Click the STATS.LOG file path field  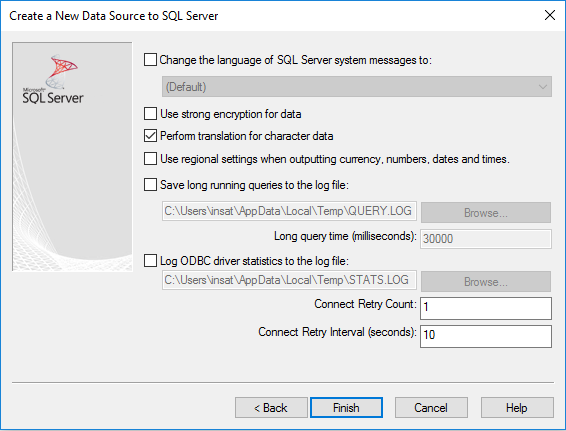[x=289, y=280]
